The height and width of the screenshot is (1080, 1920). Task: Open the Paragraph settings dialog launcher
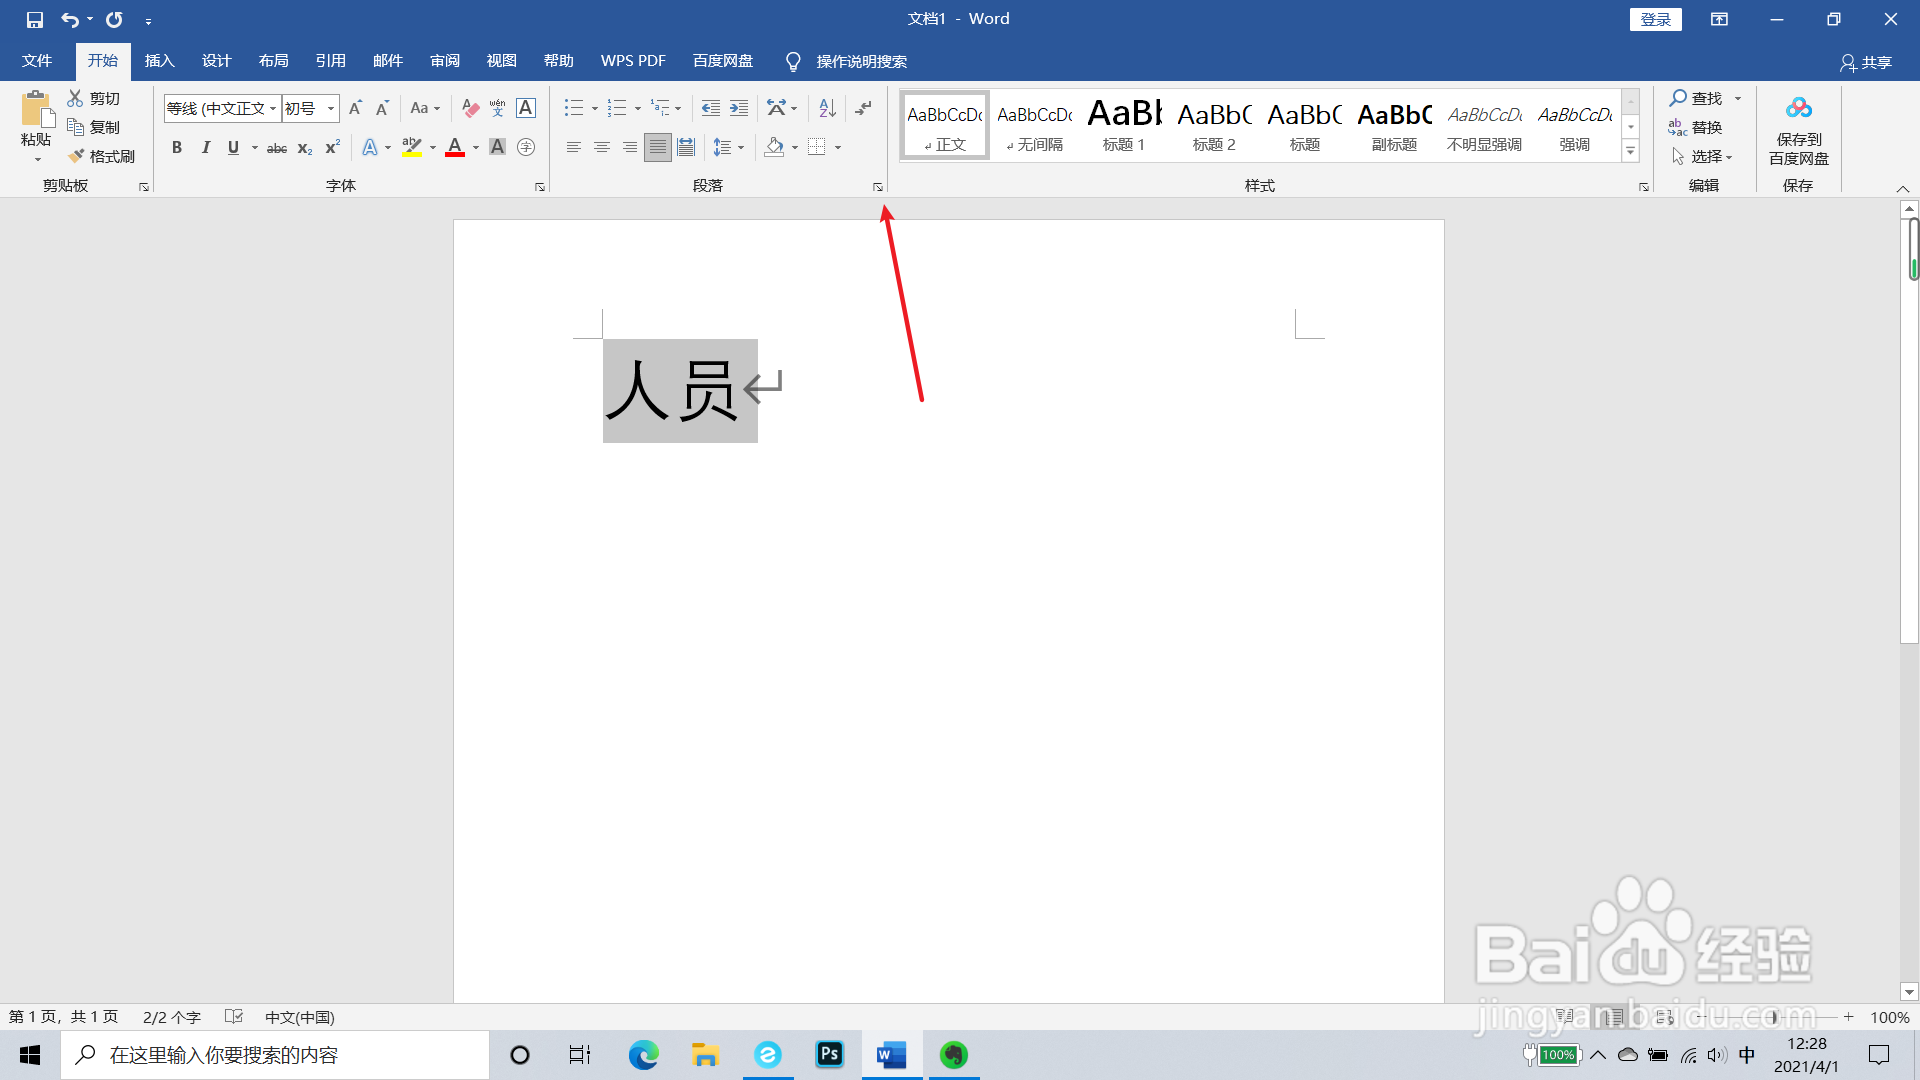(x=877, y=186)
